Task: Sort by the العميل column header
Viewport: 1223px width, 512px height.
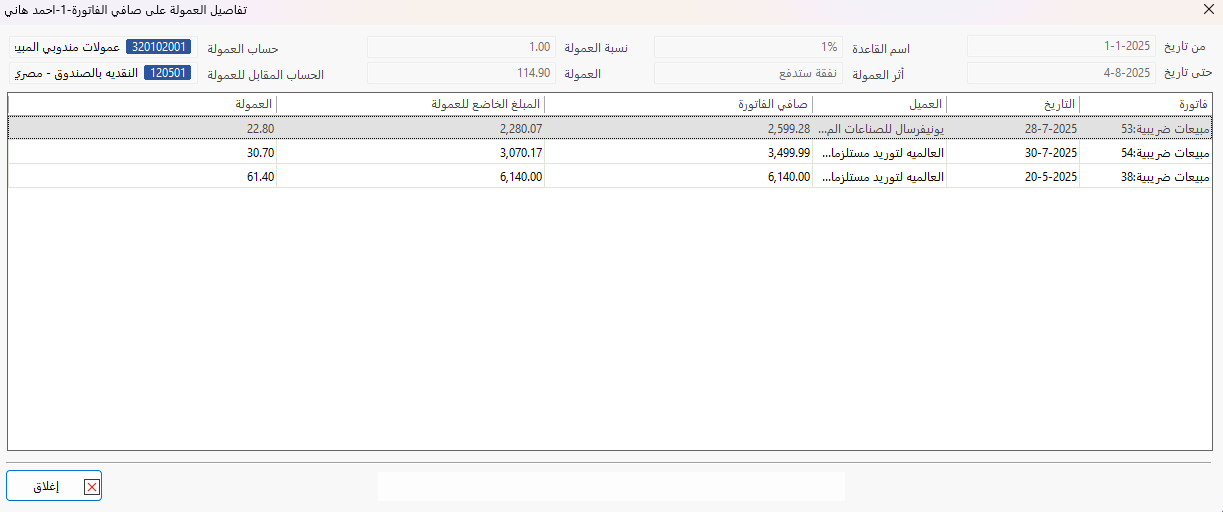Action: (x=879, y=103)
